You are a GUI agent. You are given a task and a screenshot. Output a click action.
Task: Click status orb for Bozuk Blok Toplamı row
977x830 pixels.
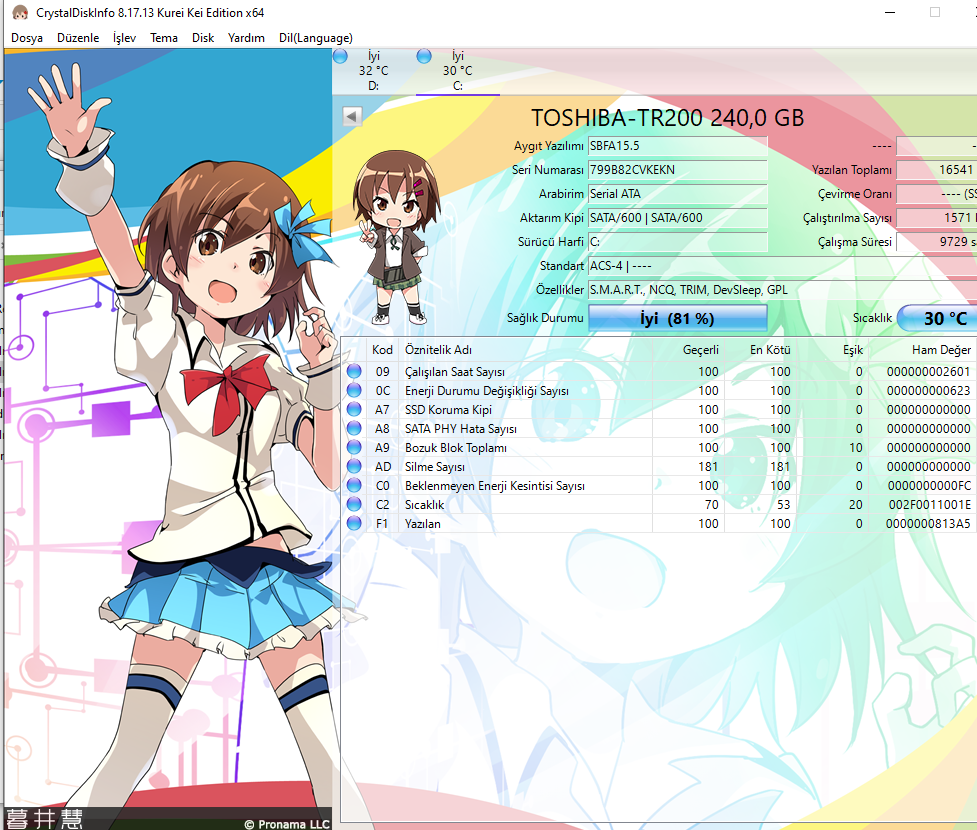[x=354, y=447]
